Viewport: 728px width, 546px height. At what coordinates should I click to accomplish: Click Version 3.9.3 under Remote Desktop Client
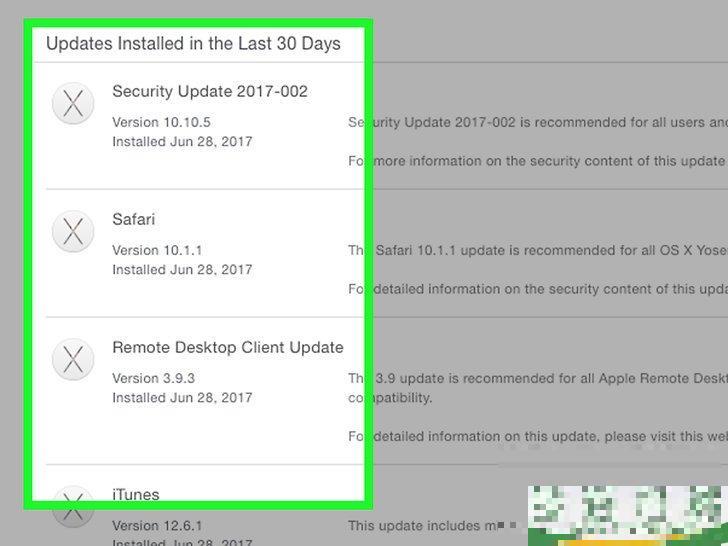[x=153, y=378]
